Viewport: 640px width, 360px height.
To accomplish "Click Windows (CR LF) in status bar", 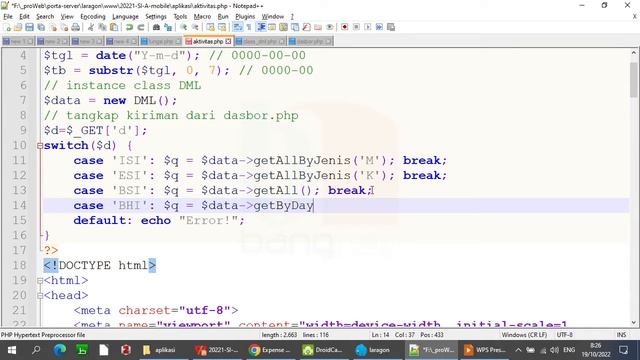I will point(524,335).
